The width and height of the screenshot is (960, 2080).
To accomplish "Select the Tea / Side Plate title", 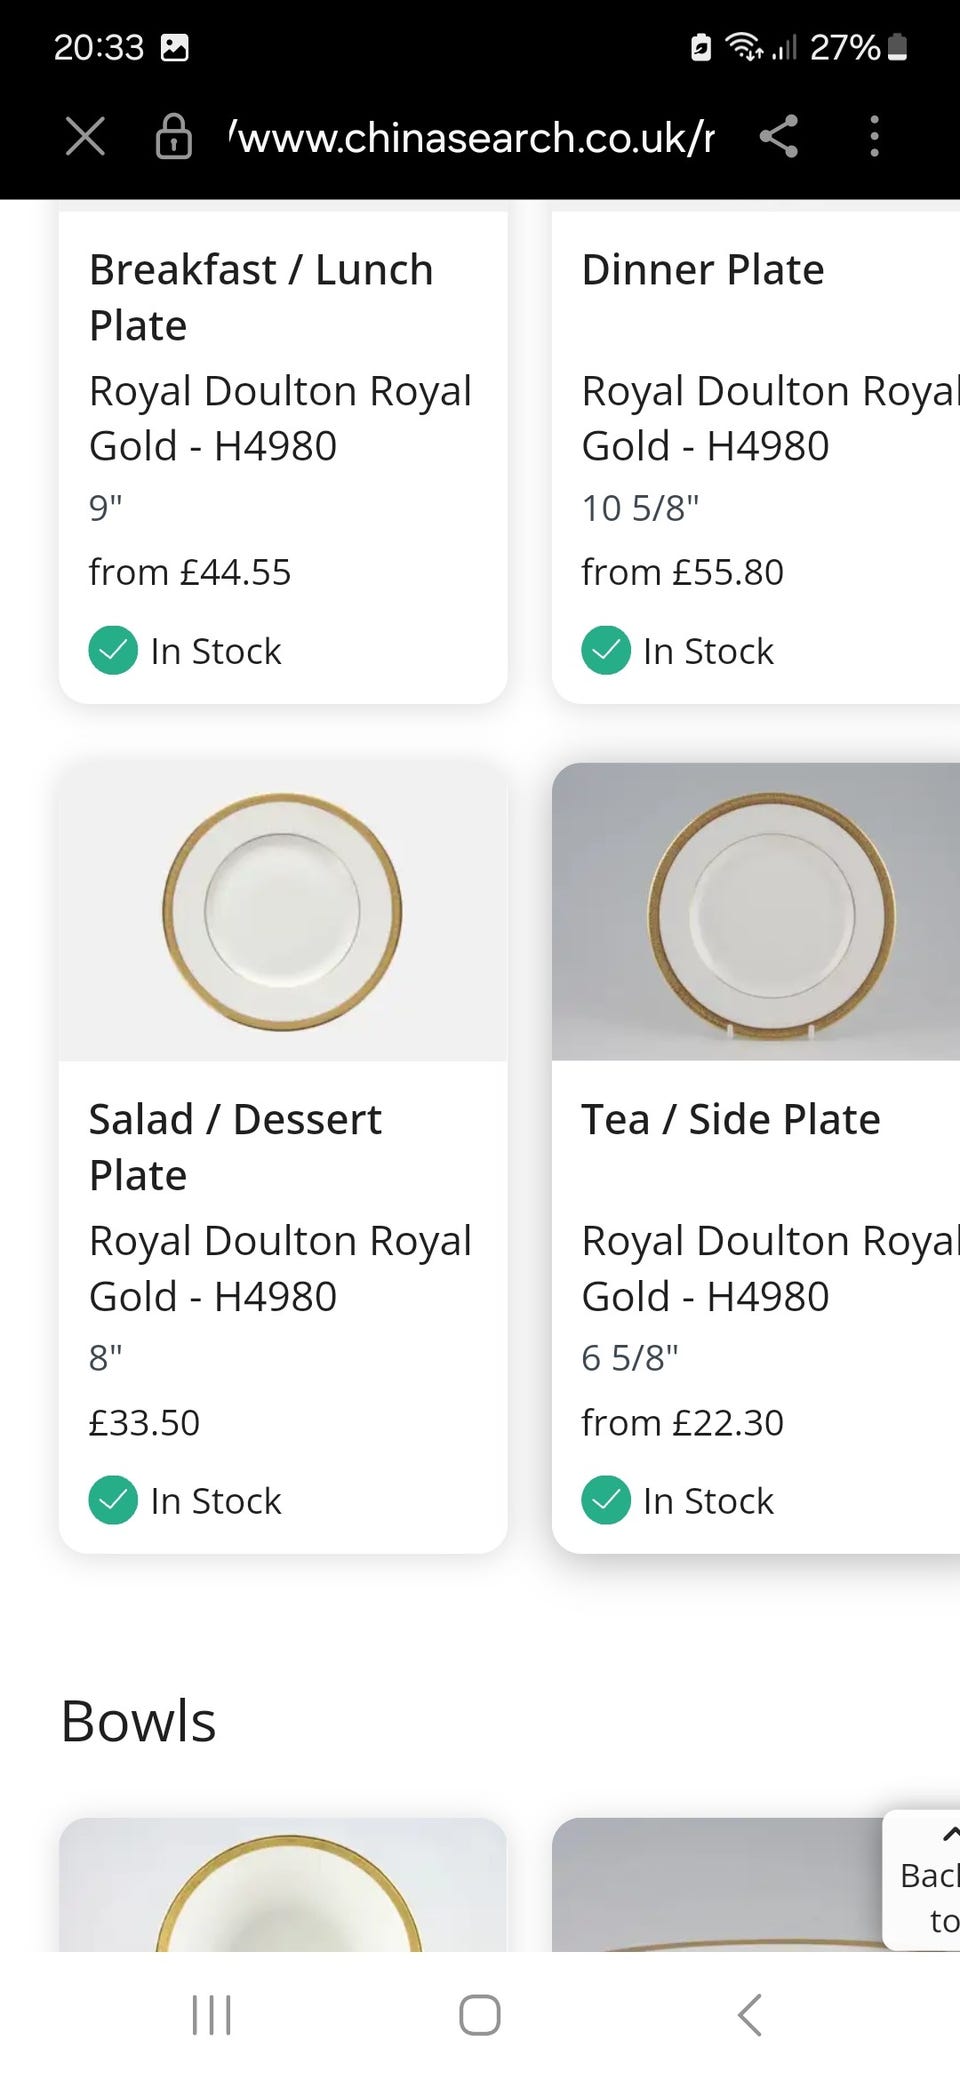I will click(731, 1120).
